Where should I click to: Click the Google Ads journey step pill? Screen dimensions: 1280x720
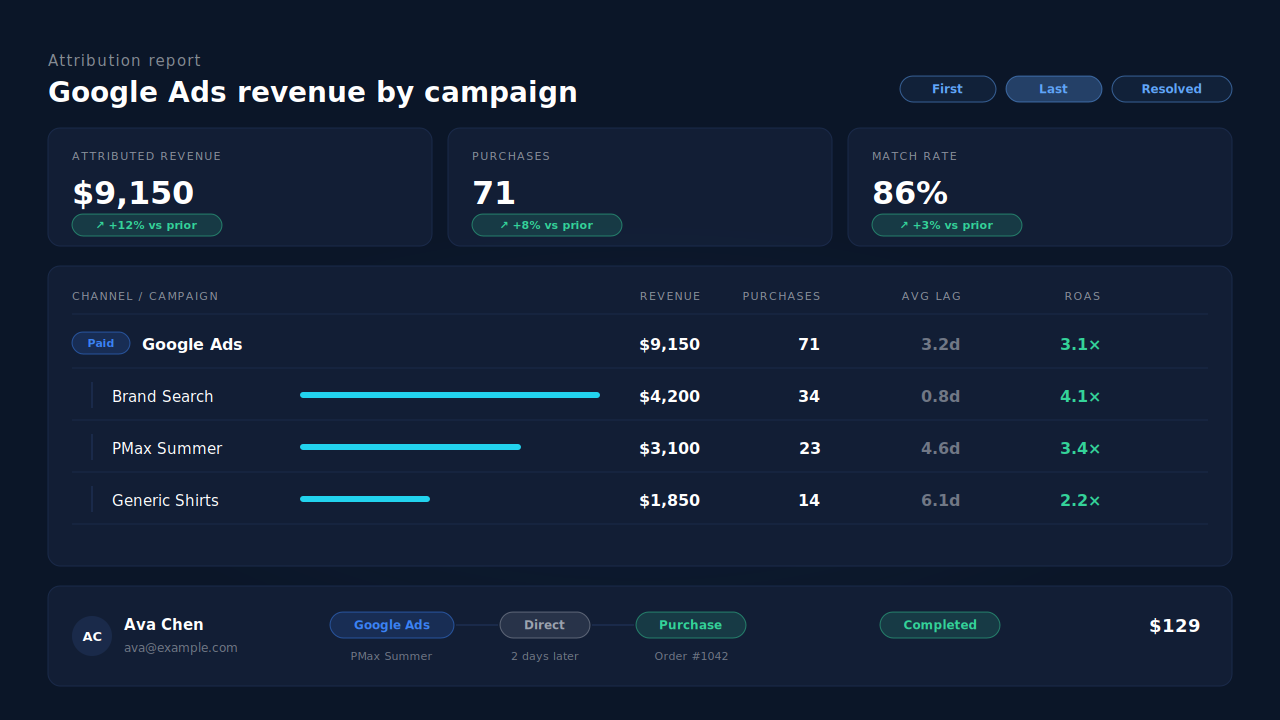click(x=392, y=625)
